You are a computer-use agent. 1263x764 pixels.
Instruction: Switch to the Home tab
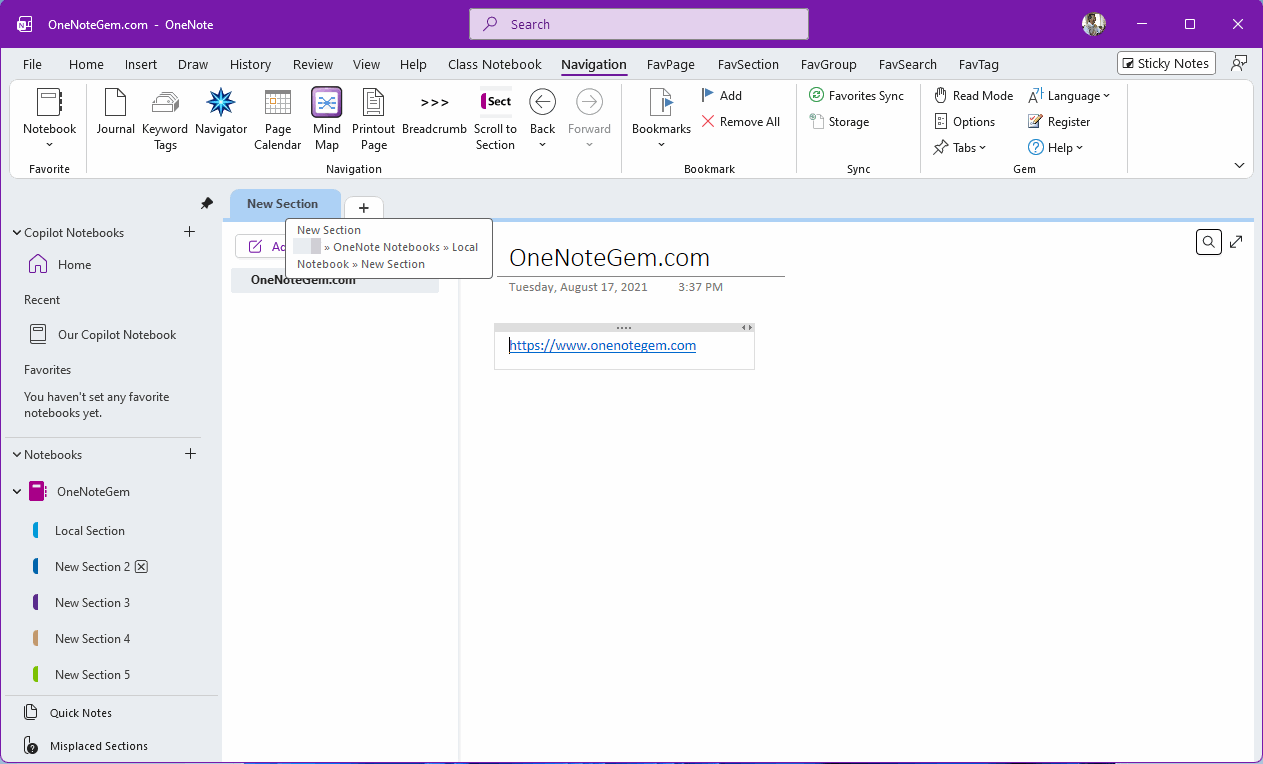click(86, 64)
